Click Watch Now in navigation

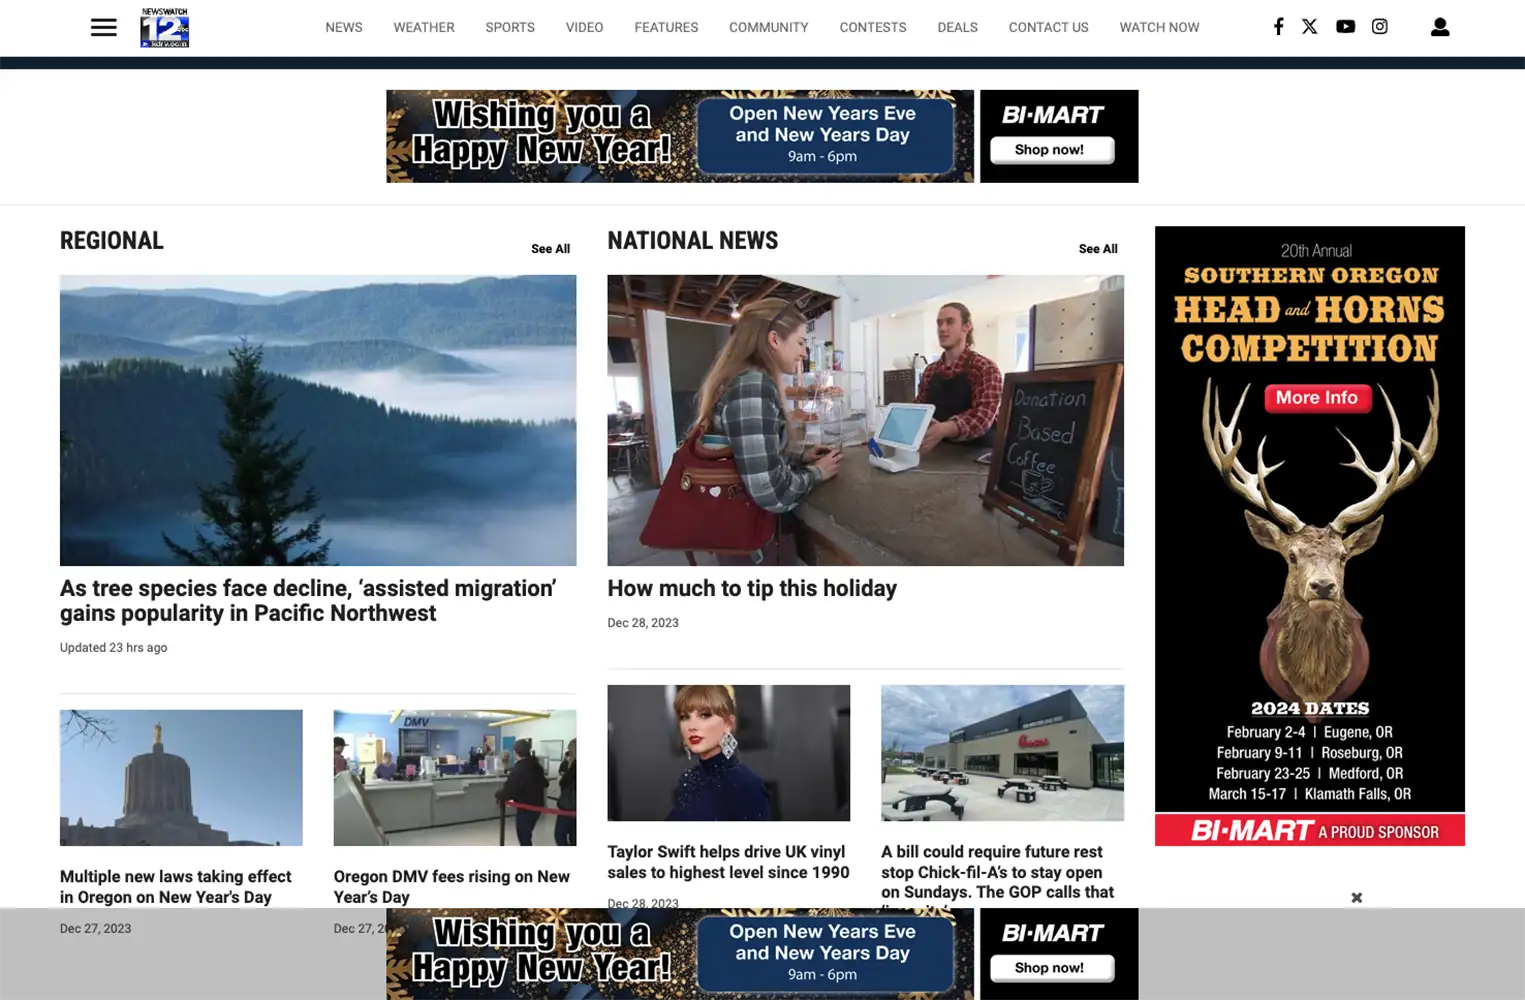click(1160, 27)
